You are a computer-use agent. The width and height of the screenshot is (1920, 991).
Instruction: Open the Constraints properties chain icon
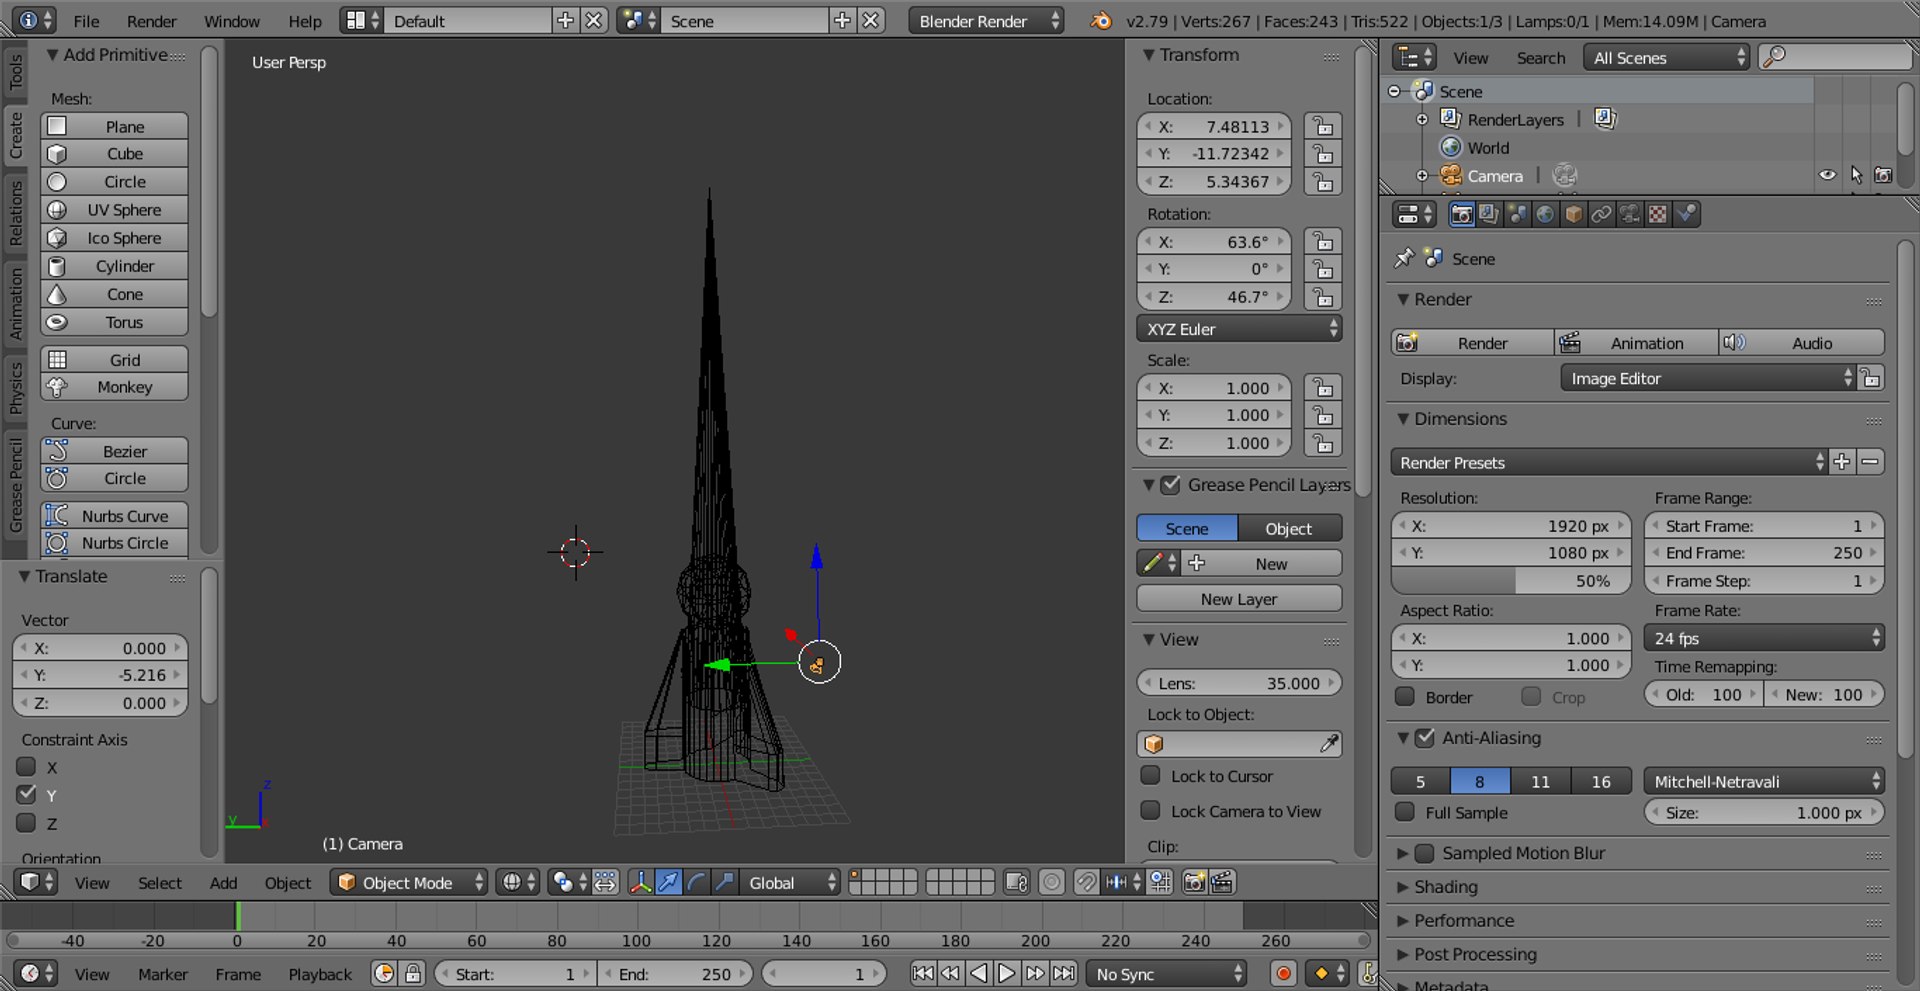1601,214
